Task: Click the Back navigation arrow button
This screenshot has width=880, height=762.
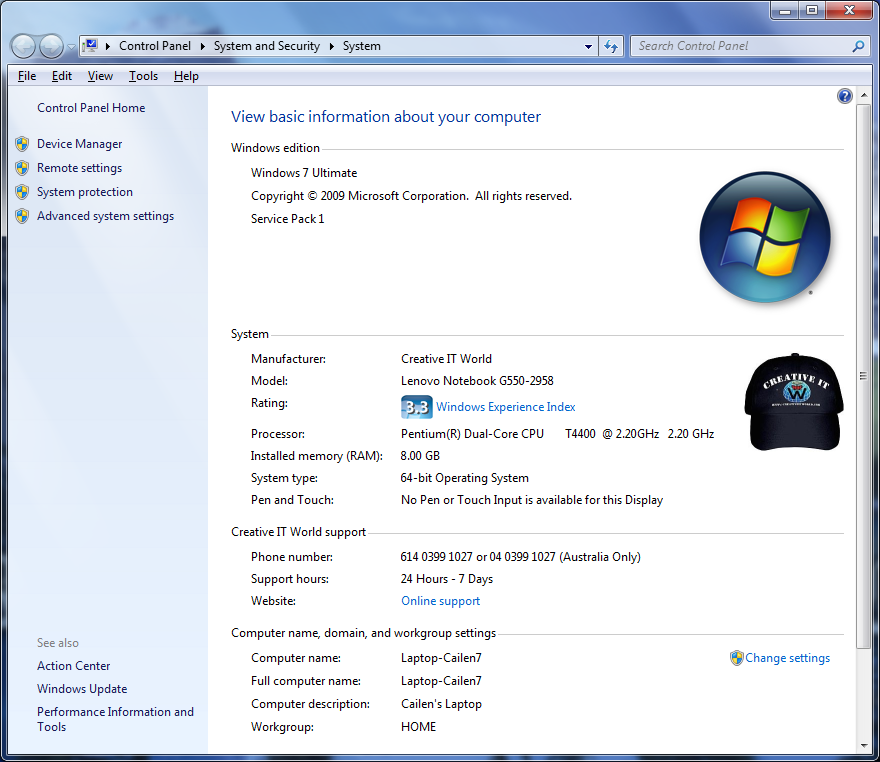Action: pyautogui.click(x=24, y=46)
